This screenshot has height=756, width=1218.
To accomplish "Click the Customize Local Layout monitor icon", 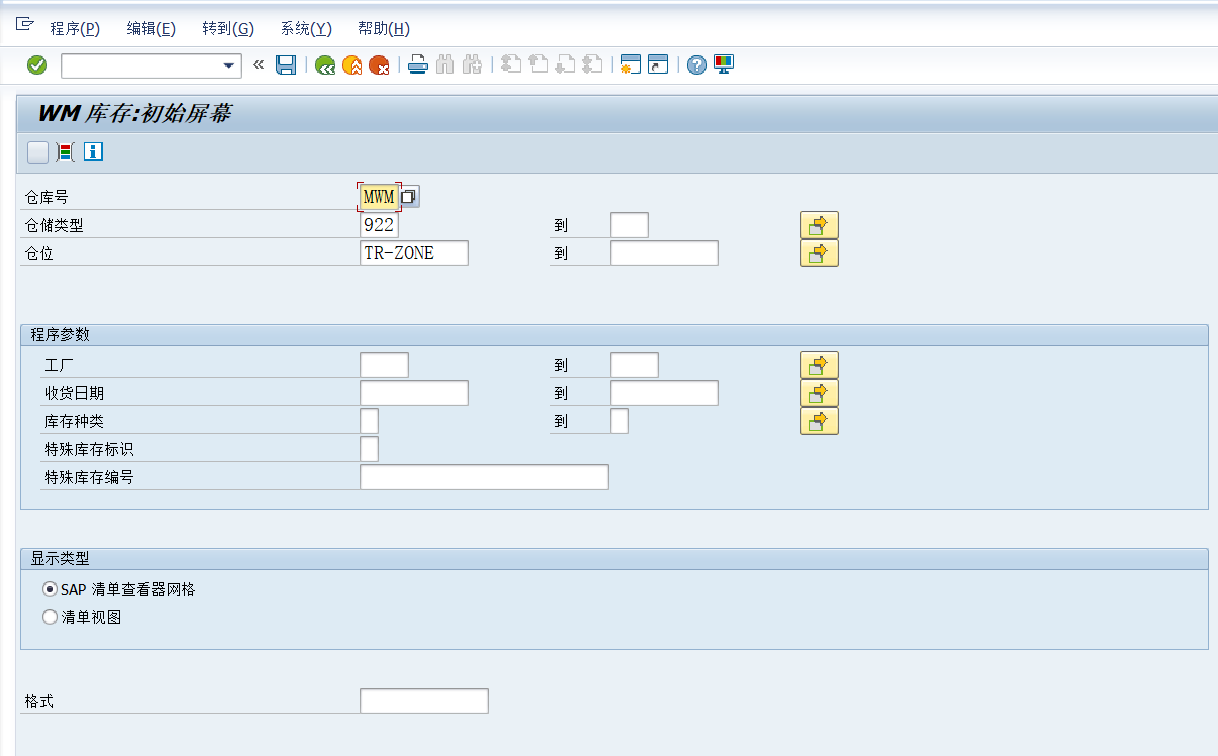I will (724, 65).
